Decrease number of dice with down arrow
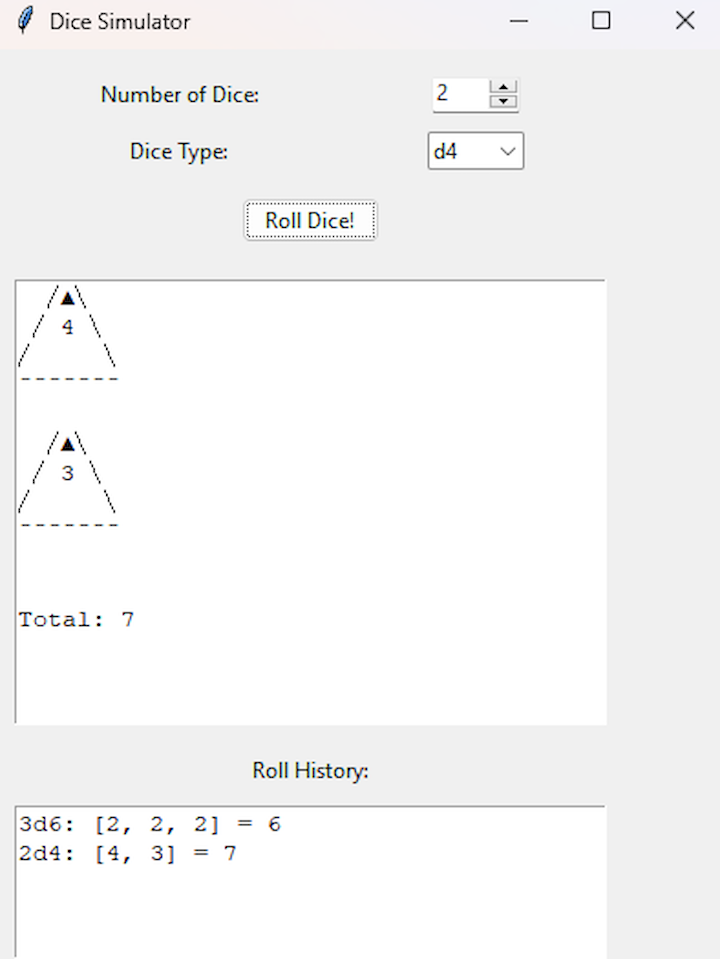720x959 pixels. click(504, 101)
